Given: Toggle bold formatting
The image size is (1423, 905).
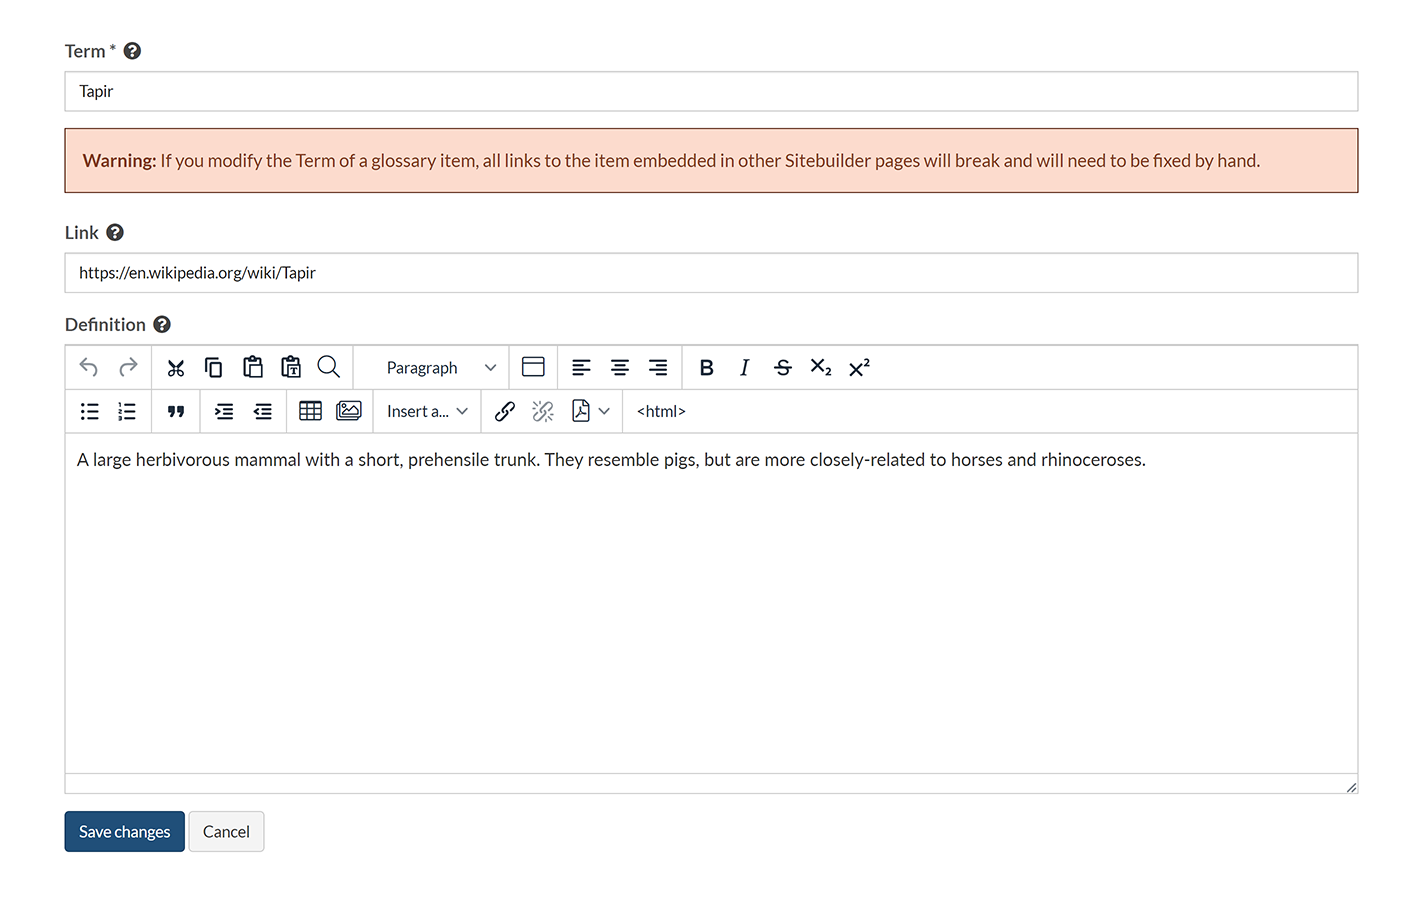Looking at the screenshot, I should point(706,368).
